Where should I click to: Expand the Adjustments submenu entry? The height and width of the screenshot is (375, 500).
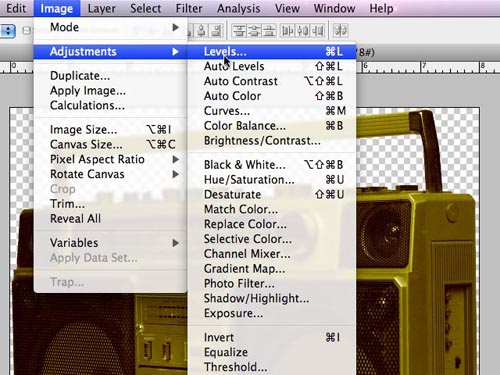[x=111, y=52]
